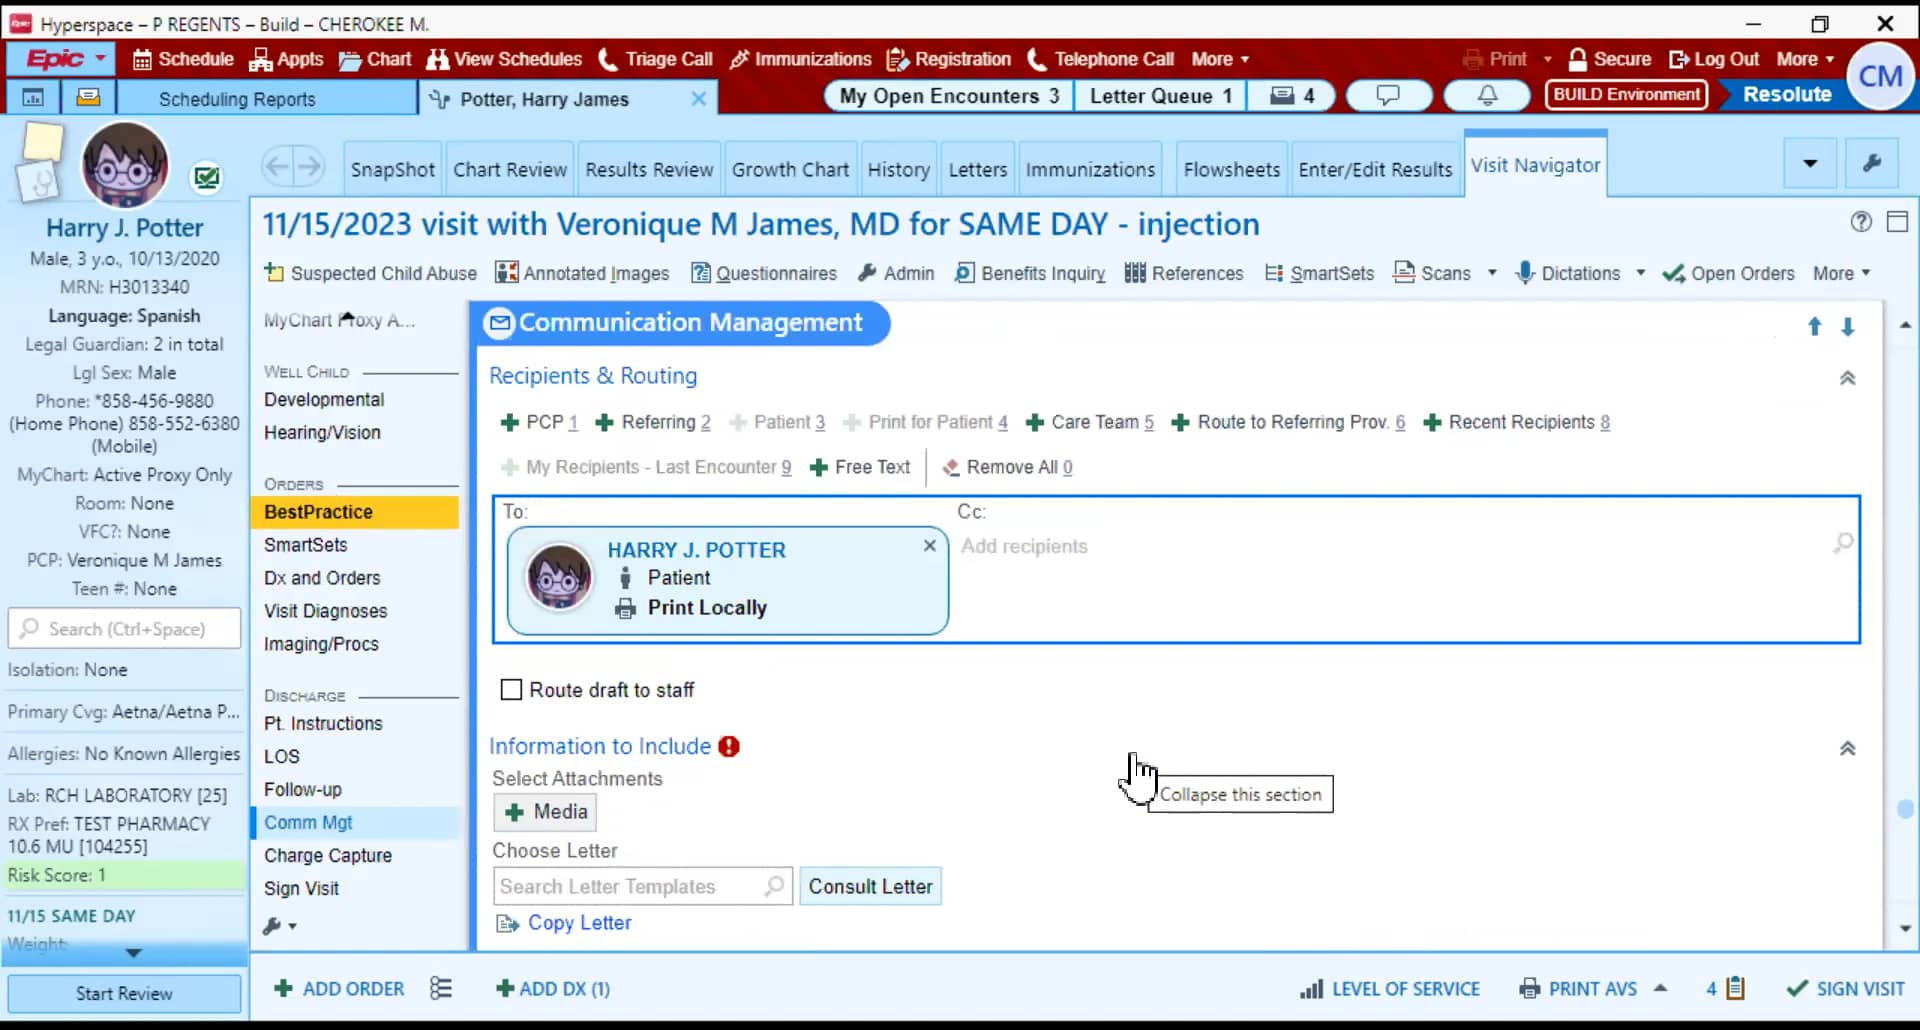Collapse the Recipients & Routing section

pyautogui.click(x=1847, y=378)
